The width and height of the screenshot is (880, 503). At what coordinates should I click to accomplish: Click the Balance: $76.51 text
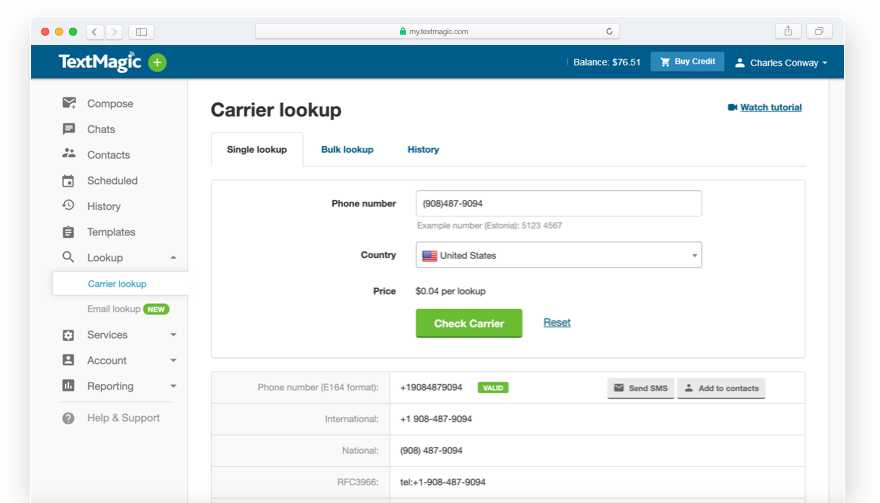click(x=607, y=62)
